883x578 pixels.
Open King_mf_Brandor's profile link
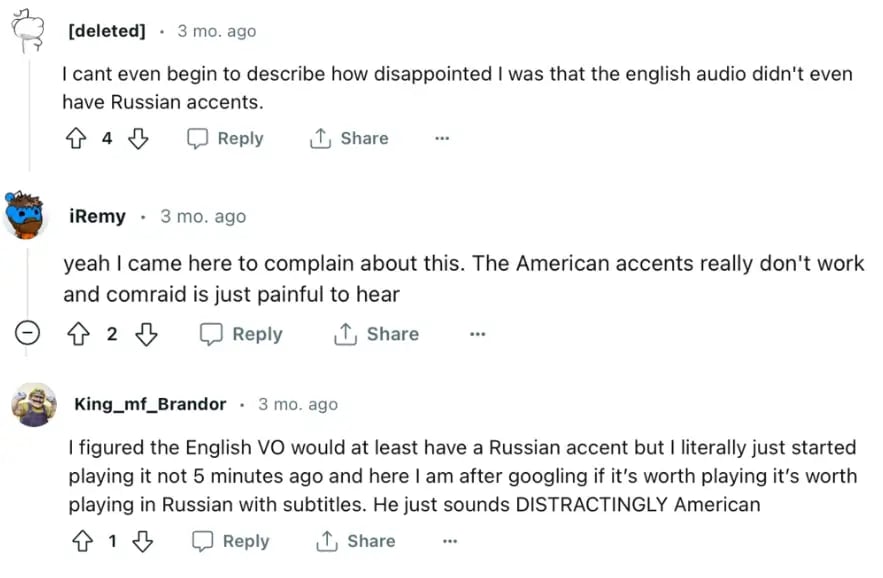(150, 404)
